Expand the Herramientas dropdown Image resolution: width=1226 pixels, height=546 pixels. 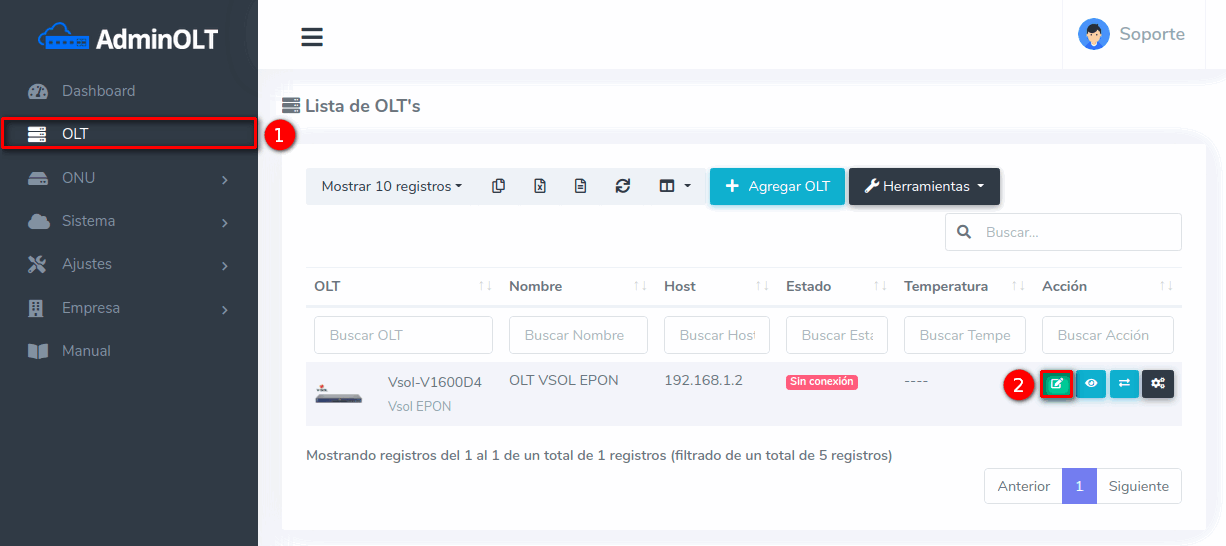click(x=924, y=186)
